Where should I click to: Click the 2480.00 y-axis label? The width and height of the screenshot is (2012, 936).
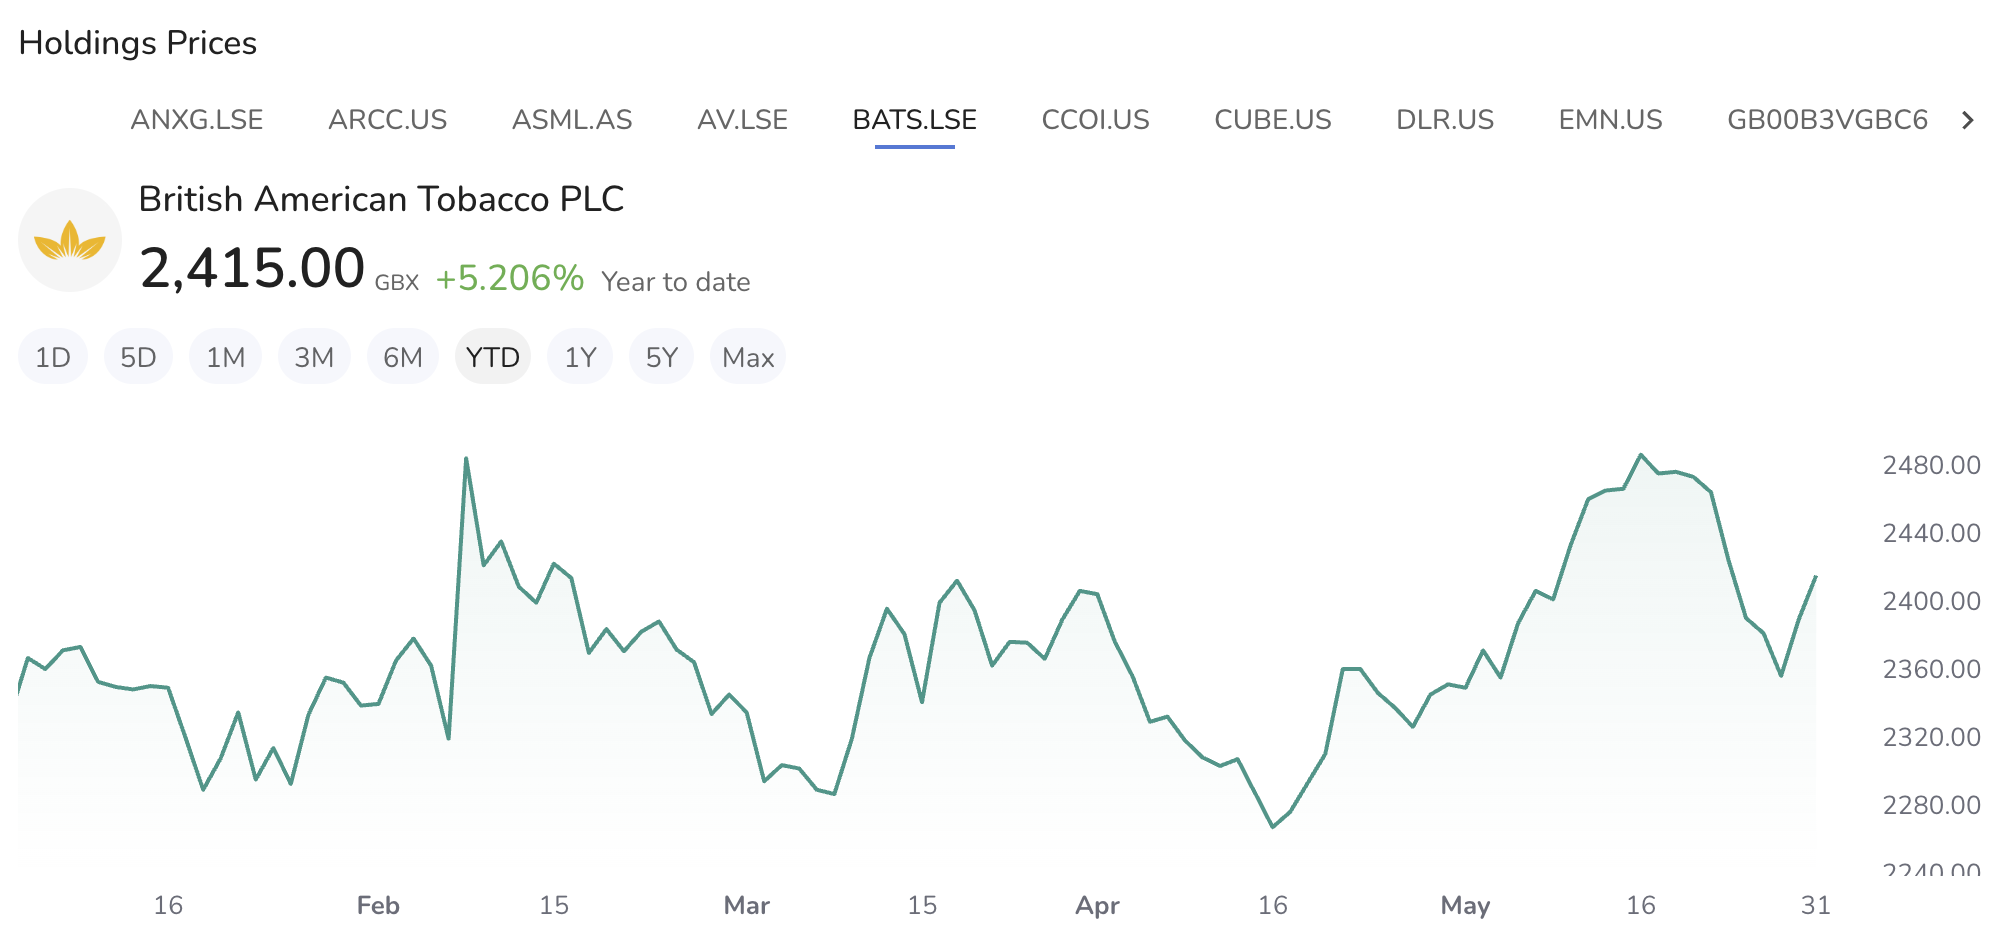[x=1931, y=465]
